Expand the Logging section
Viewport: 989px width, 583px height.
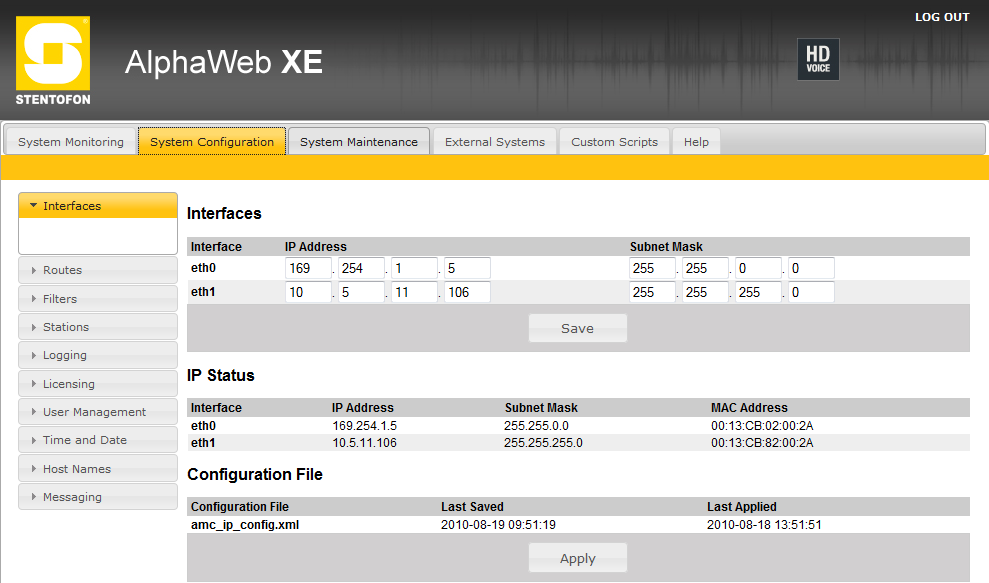pos(97,355)
